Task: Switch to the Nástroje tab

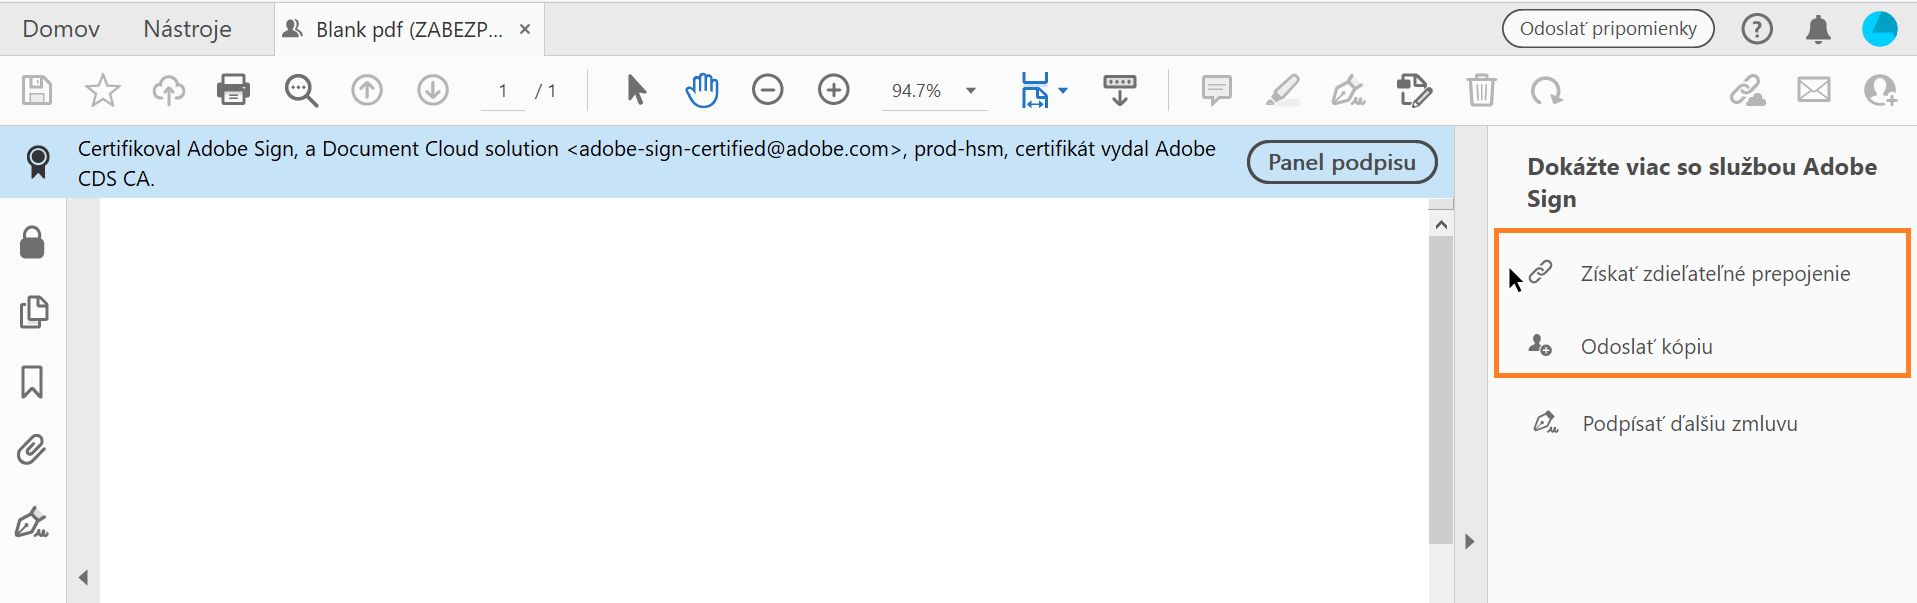Action: [x=187, y=29]
